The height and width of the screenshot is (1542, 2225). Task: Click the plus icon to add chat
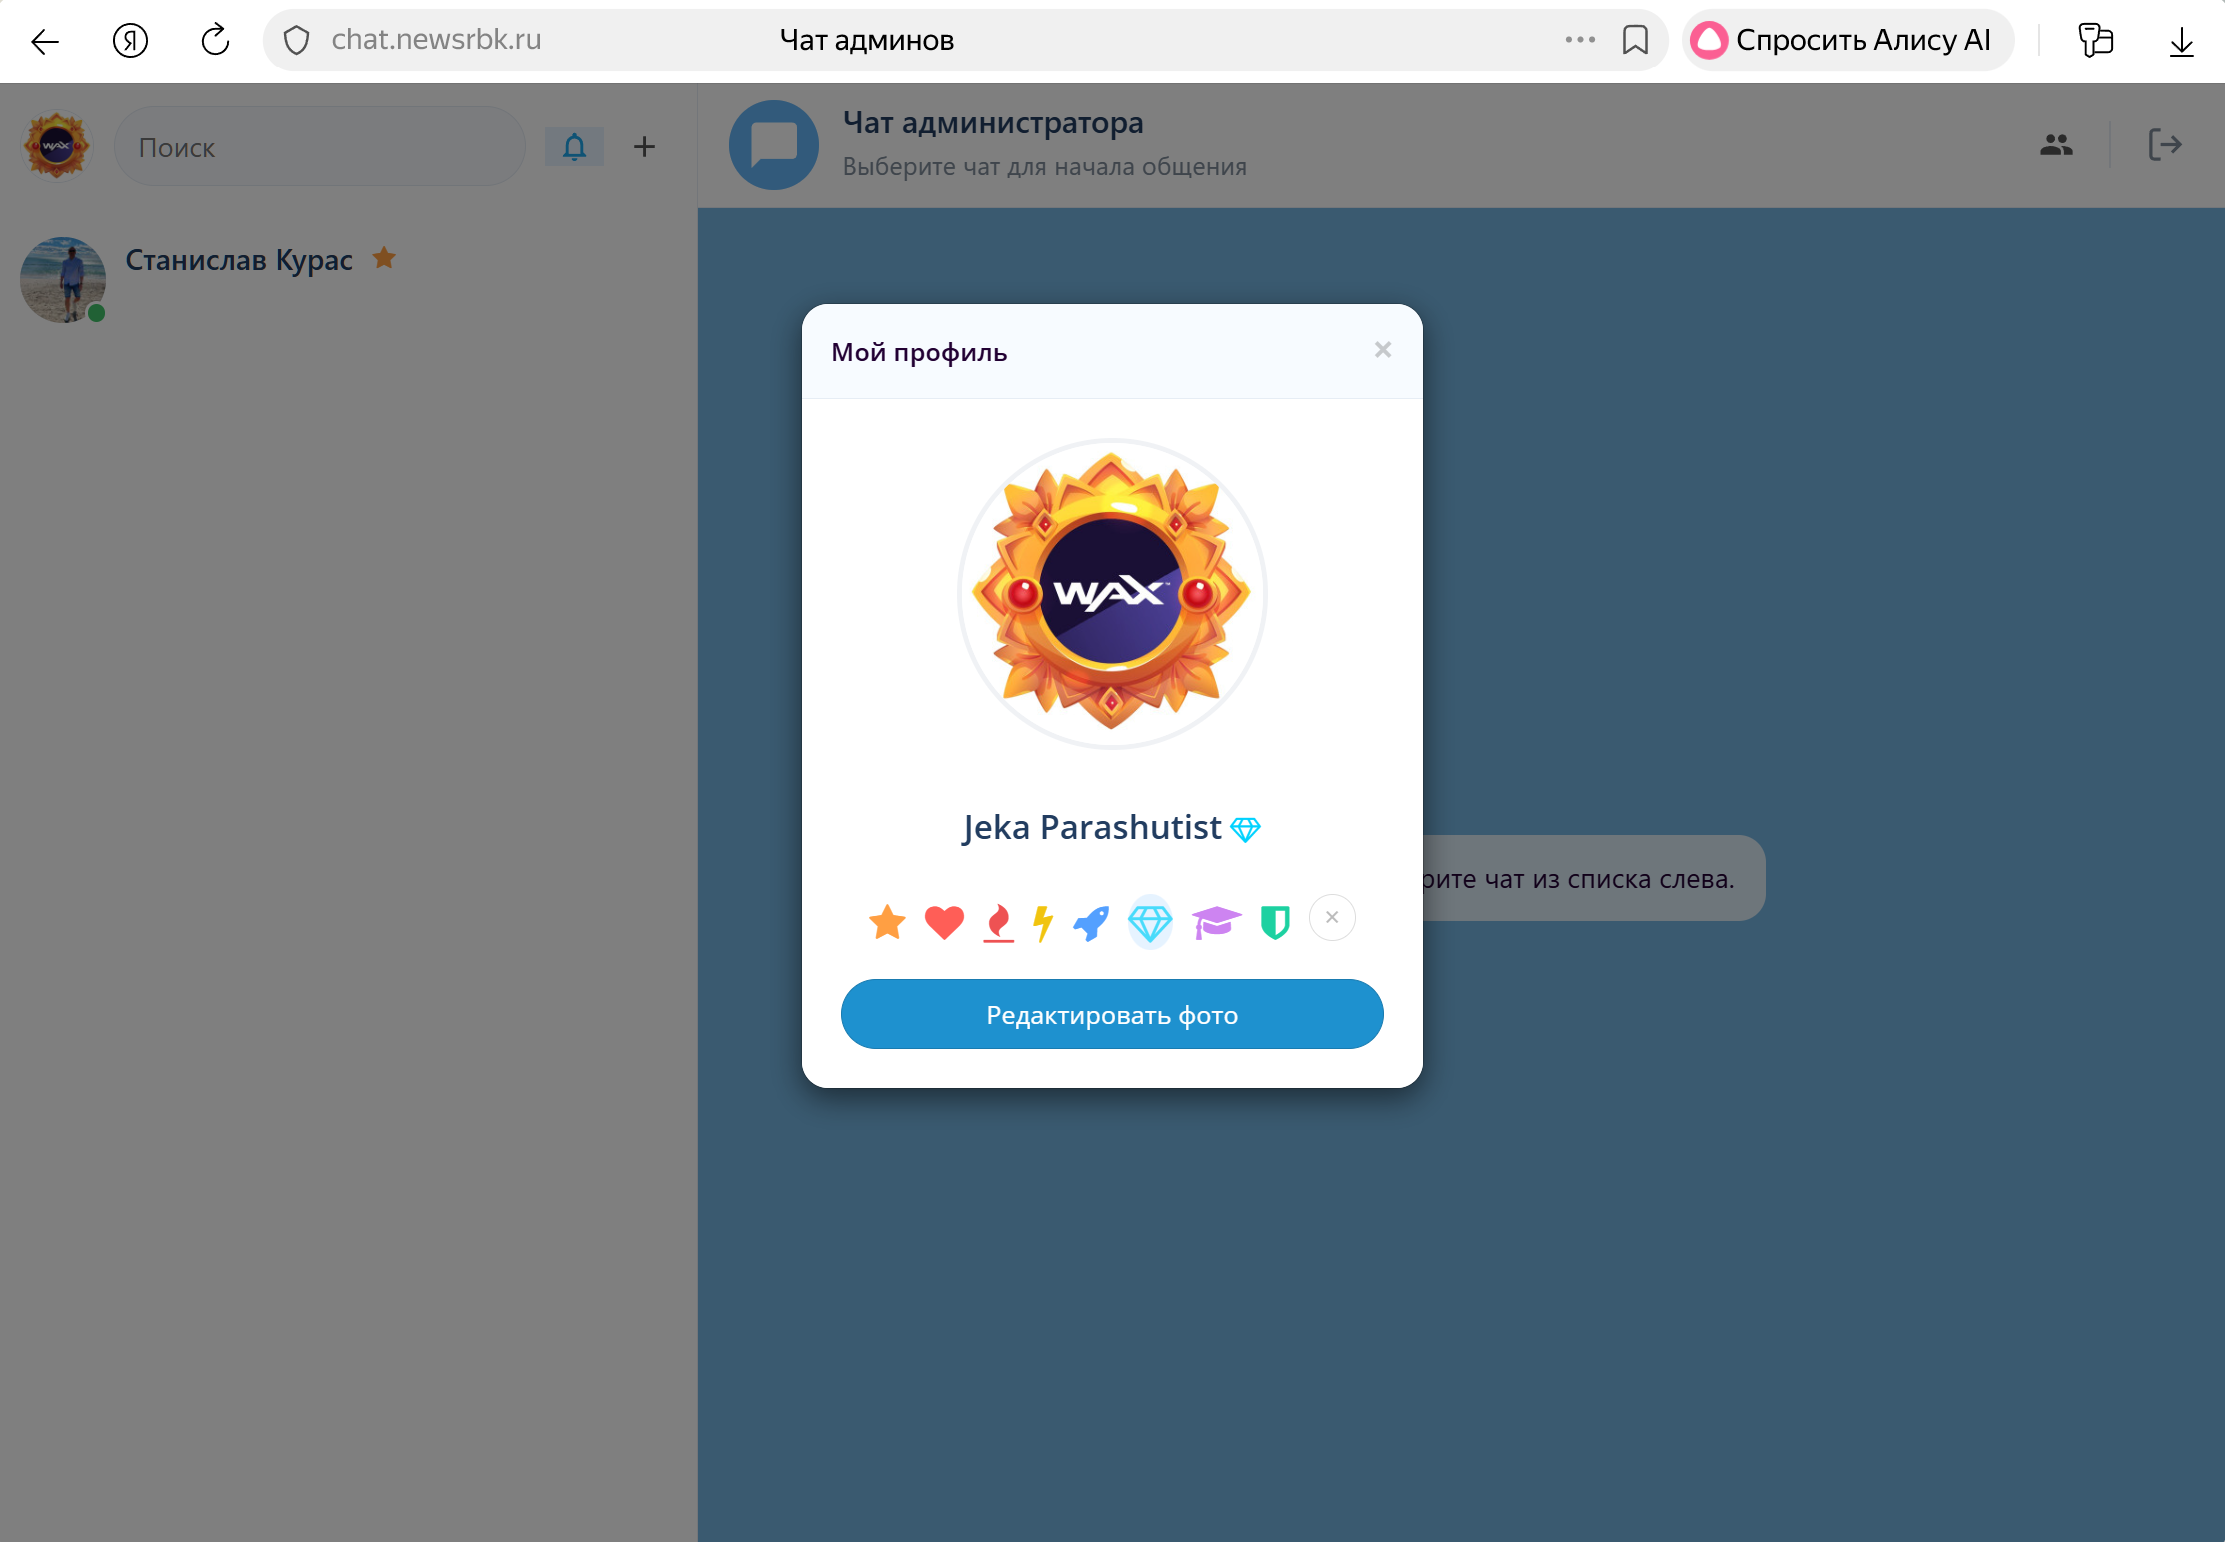(x=645, y=147)
